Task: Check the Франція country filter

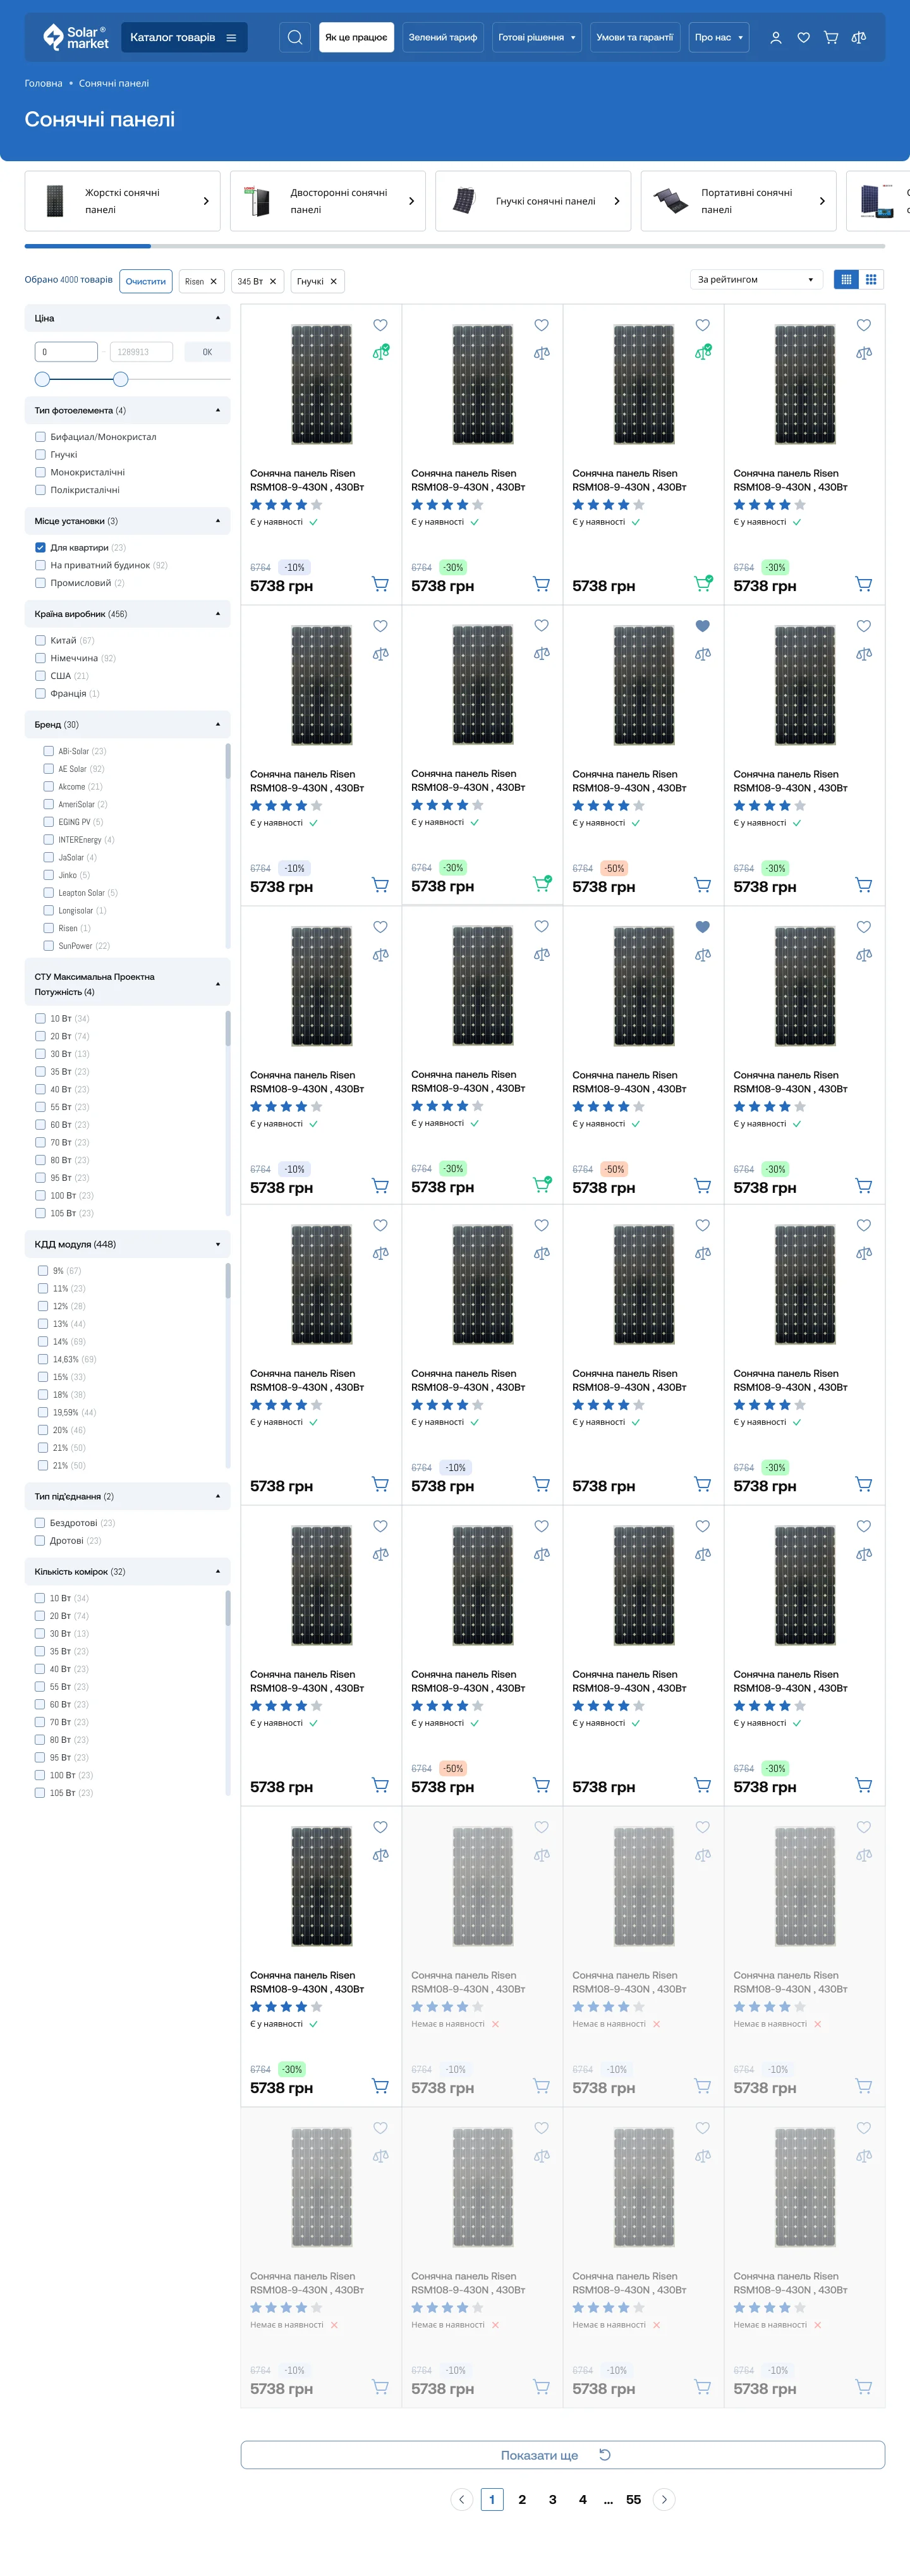Action: (x=40, y=694)
